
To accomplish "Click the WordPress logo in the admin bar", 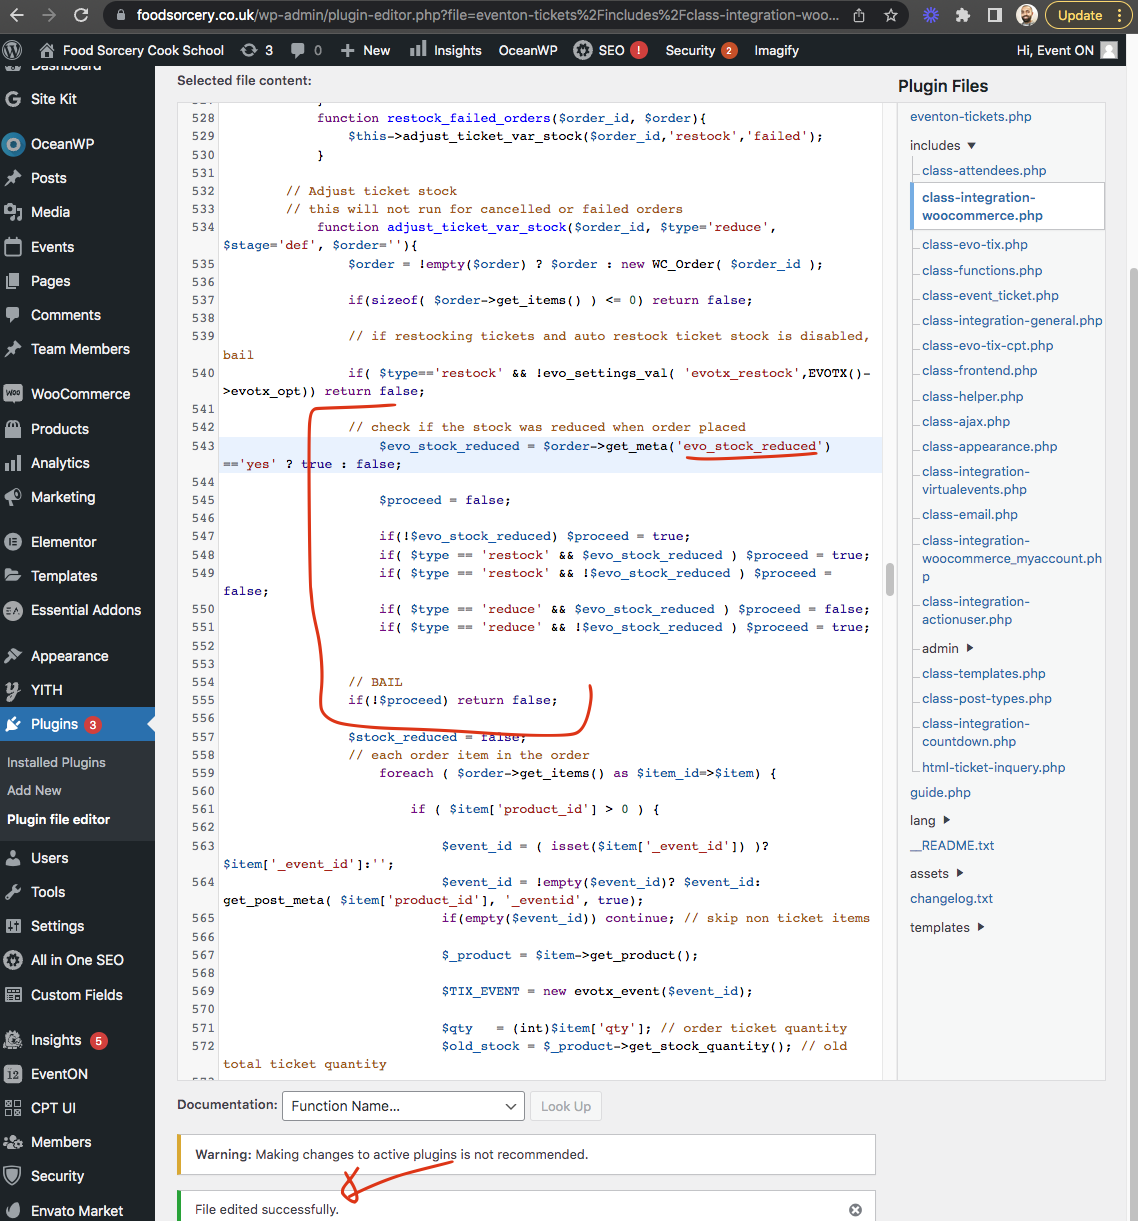I will click(12, 50).
